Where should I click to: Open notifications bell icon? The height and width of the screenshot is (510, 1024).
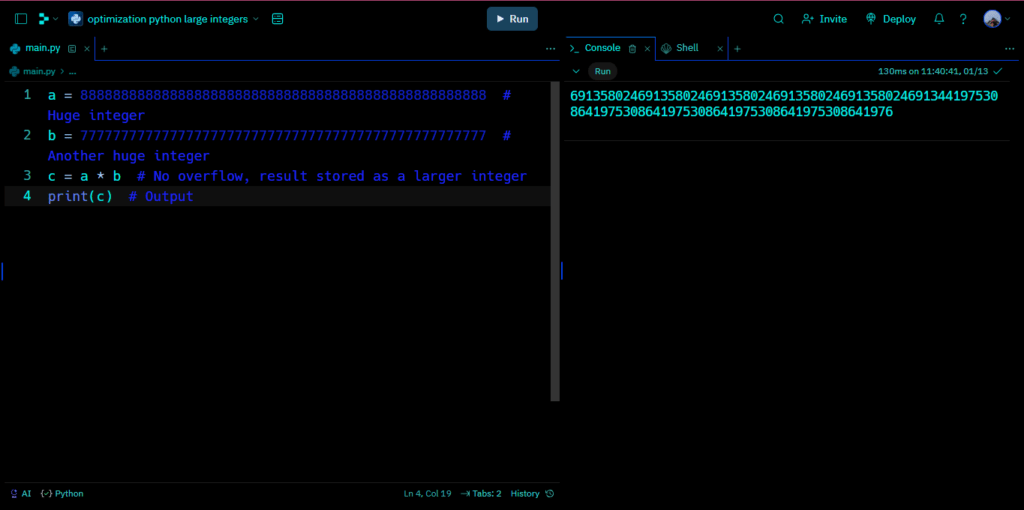point(939,19)
